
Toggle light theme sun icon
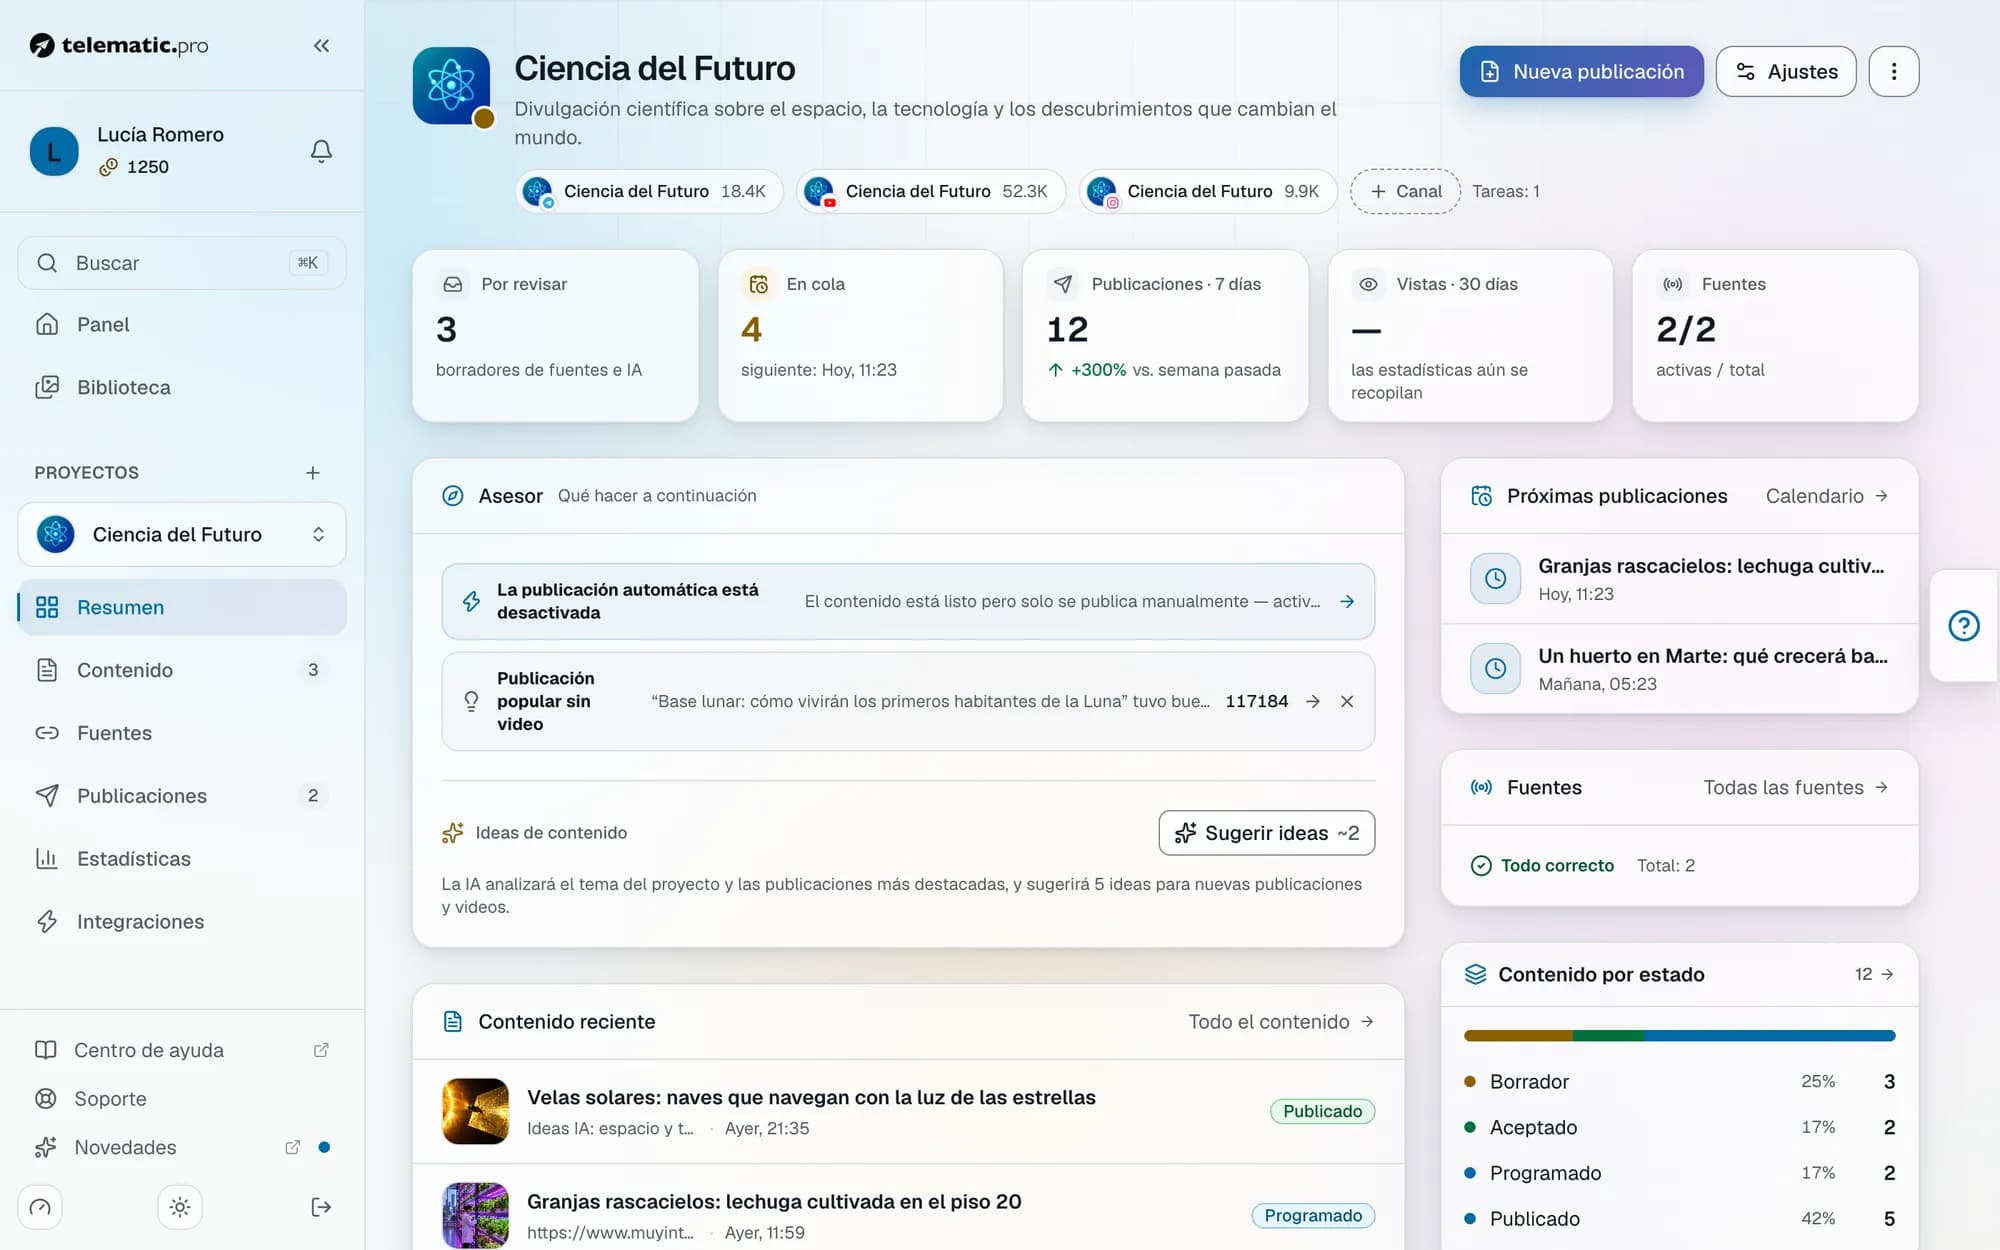(x=180, y=1207)
